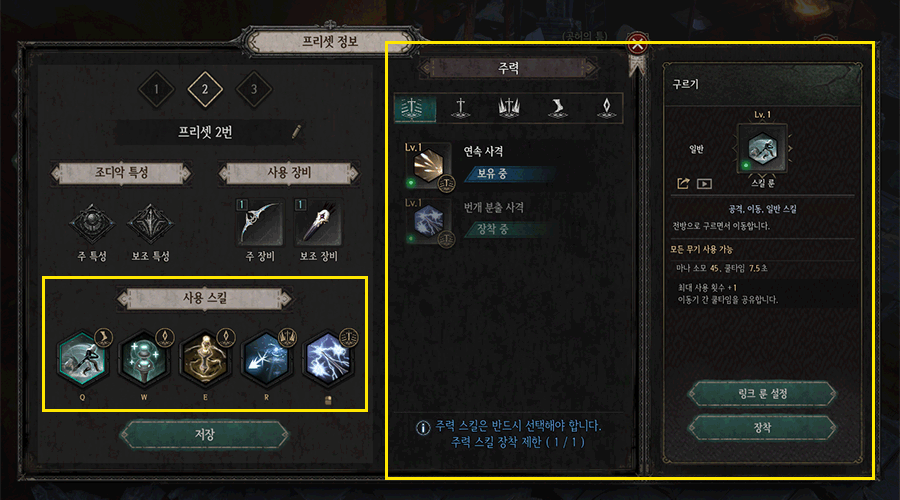900x500 pixels.
Task: Click the 장착 equip button
Action: click(x=762, y=428)
